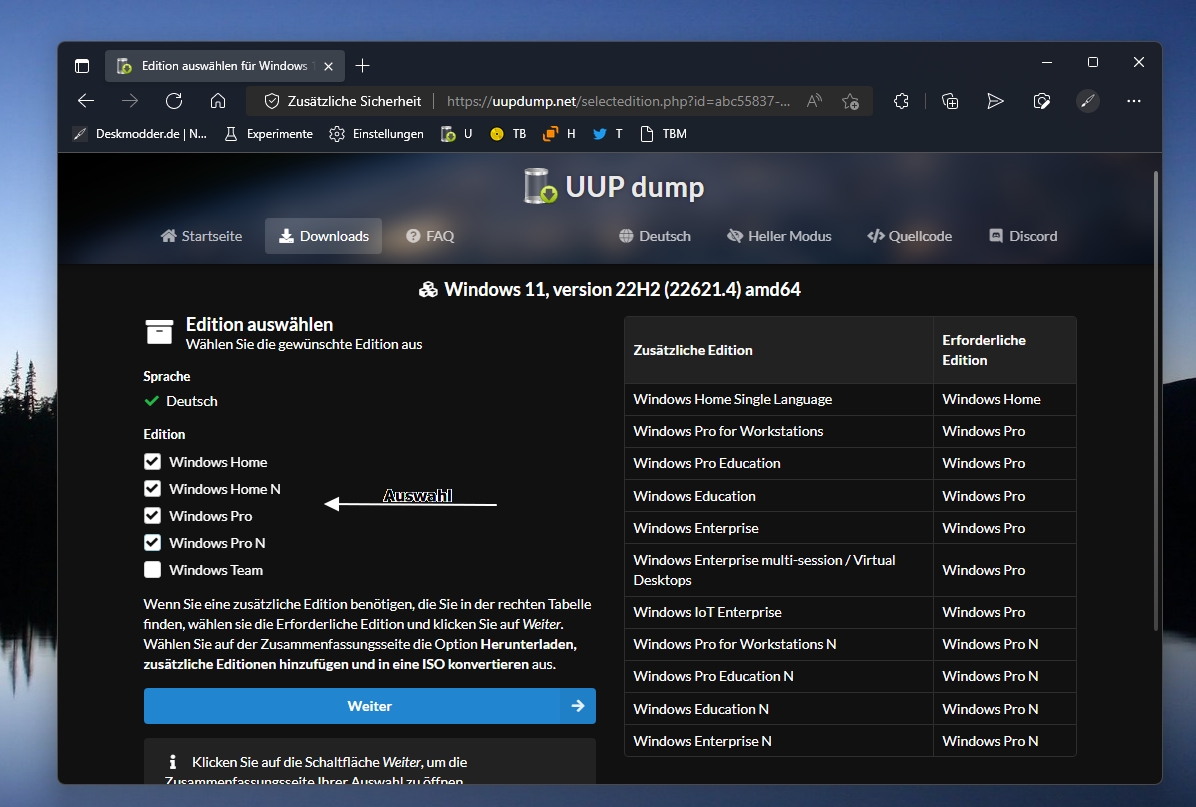Close the Edition auswählen browser tab

[x=329, y=66]
